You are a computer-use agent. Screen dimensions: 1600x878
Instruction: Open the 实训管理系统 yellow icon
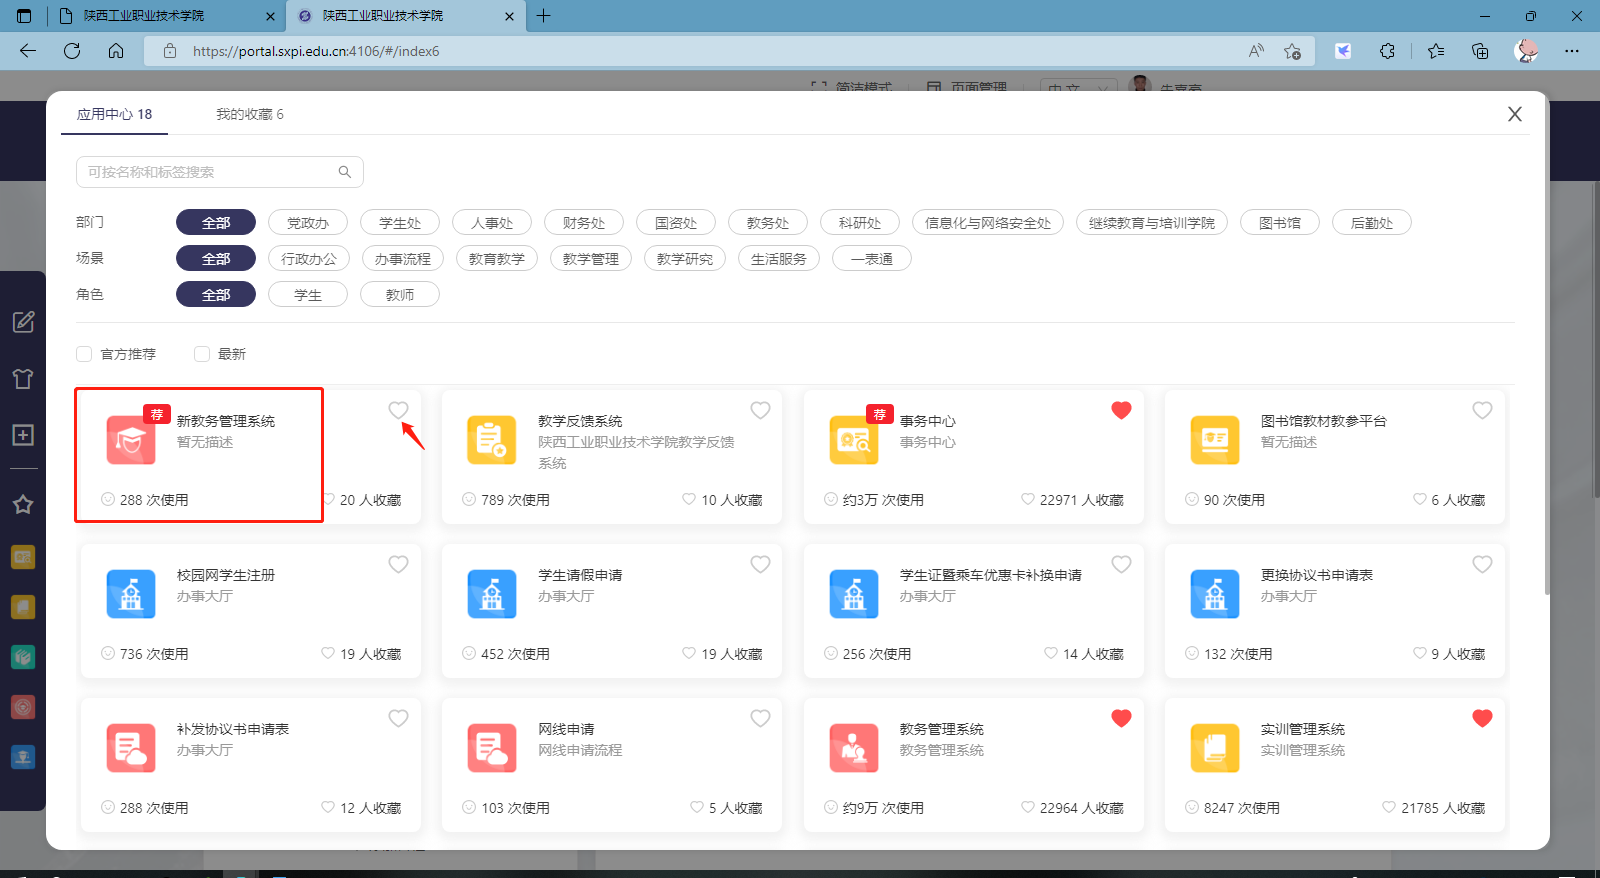click(1215, 748)
